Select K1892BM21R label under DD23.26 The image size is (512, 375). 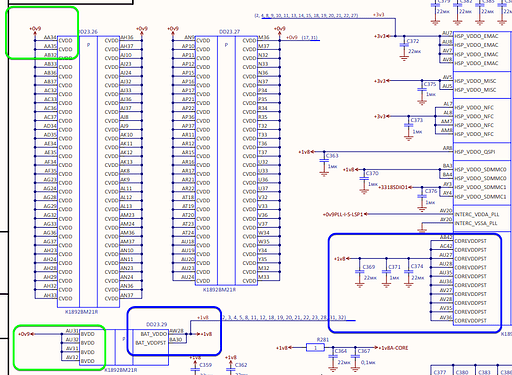82,312
